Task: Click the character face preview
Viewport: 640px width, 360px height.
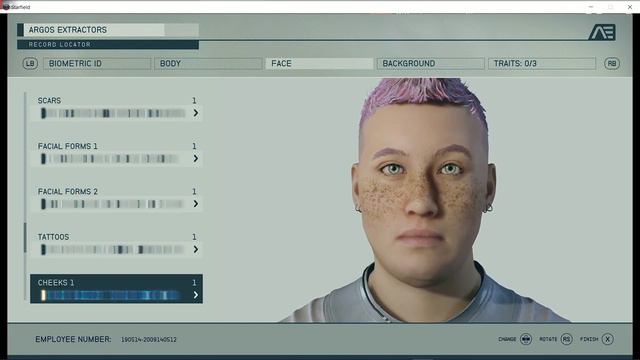Action: [423, 184]
